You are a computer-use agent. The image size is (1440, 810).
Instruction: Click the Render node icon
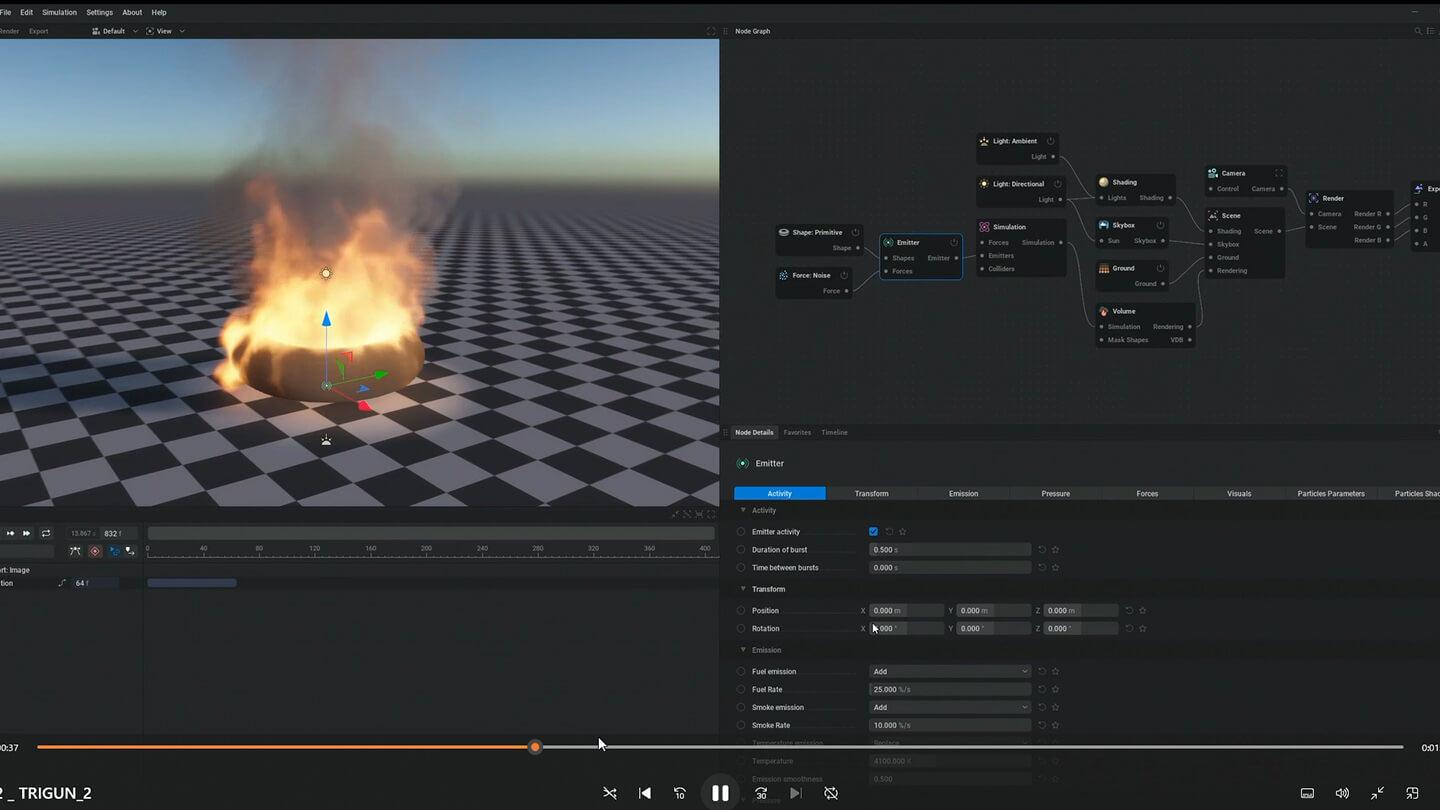tap(1314, 198)
